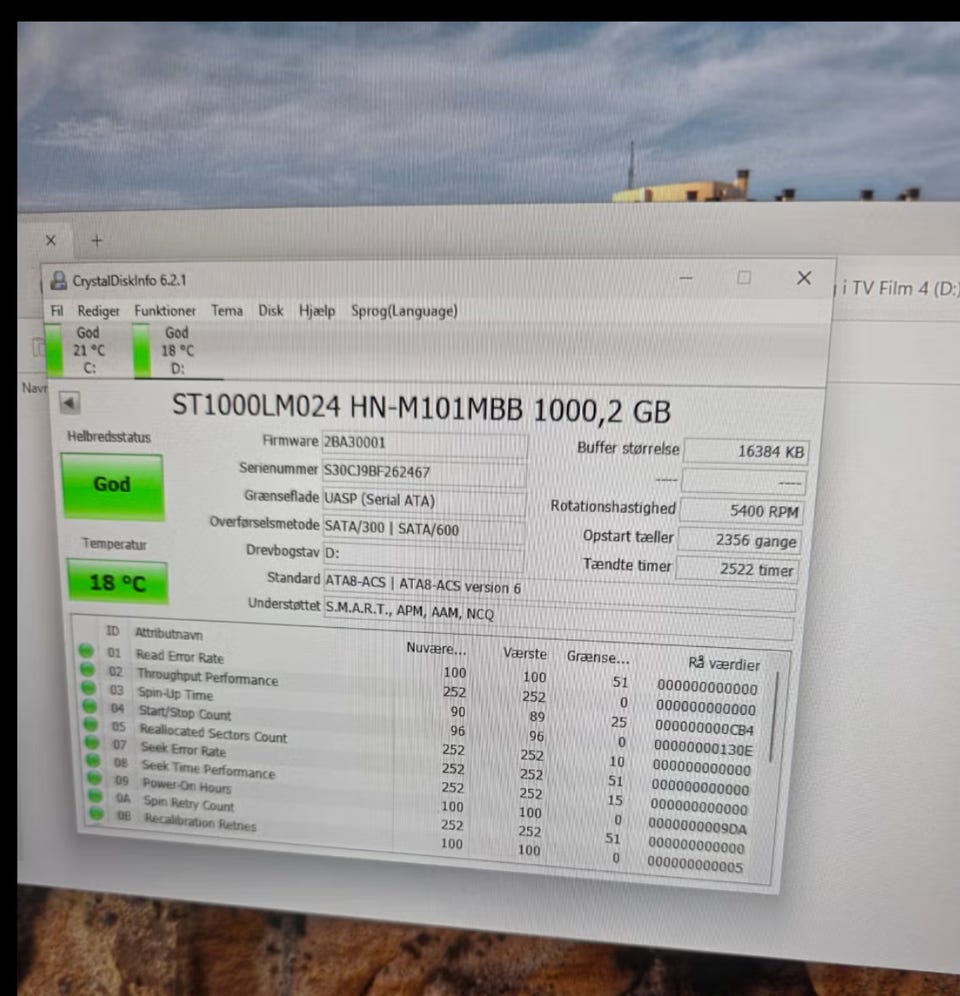Click the status dot for Spin Retry Count
Viewport: 960px width, 996px height.
(x=96, y=795)
